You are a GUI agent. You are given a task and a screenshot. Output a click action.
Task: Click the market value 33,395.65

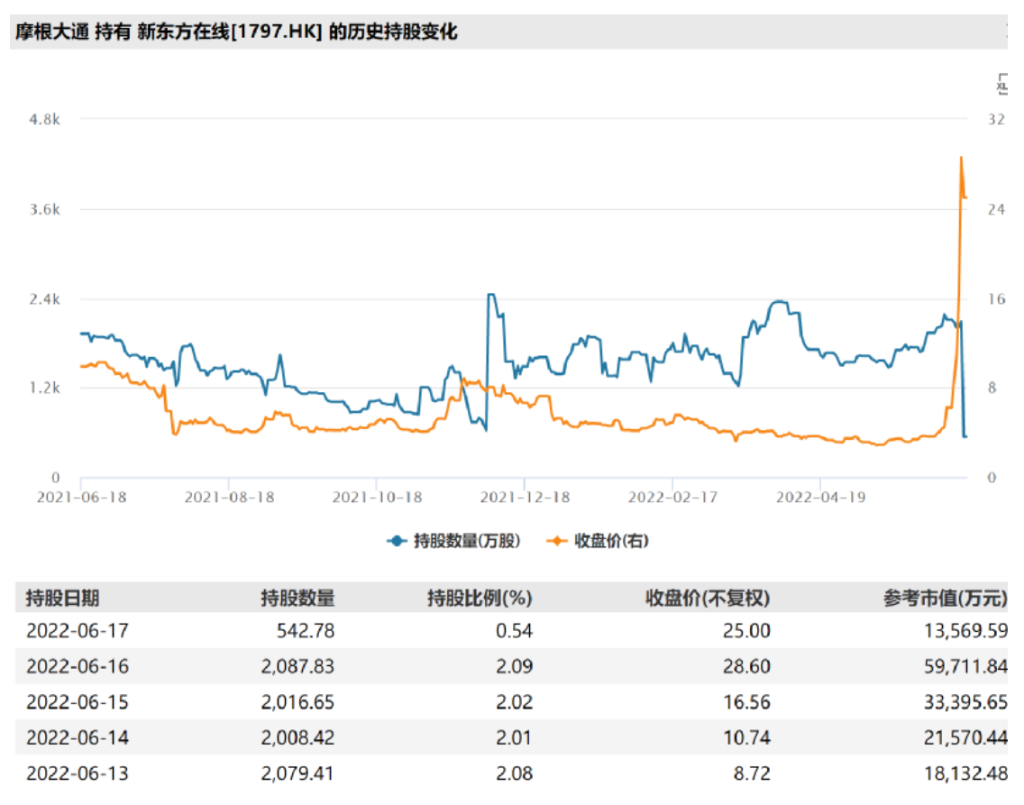966,702
